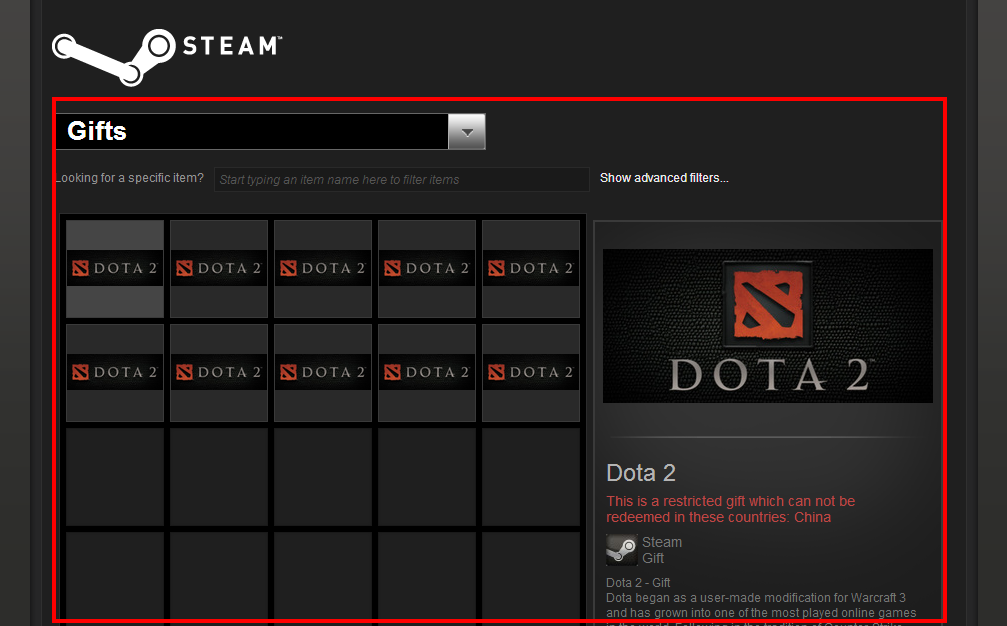
Task: Open the Gifts inventory dropdown arrow
Action: click(x=467, y=131)
